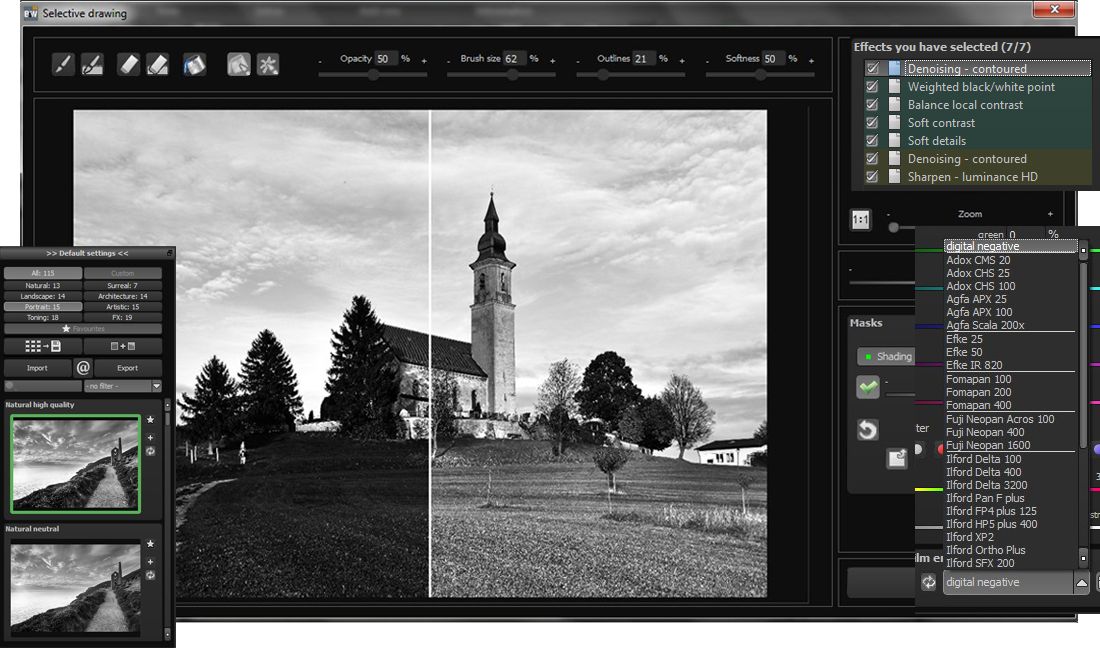Viewport: 1100px width, 648px height.
Task: Select the standard brush tool
Action: coord(63,62)
